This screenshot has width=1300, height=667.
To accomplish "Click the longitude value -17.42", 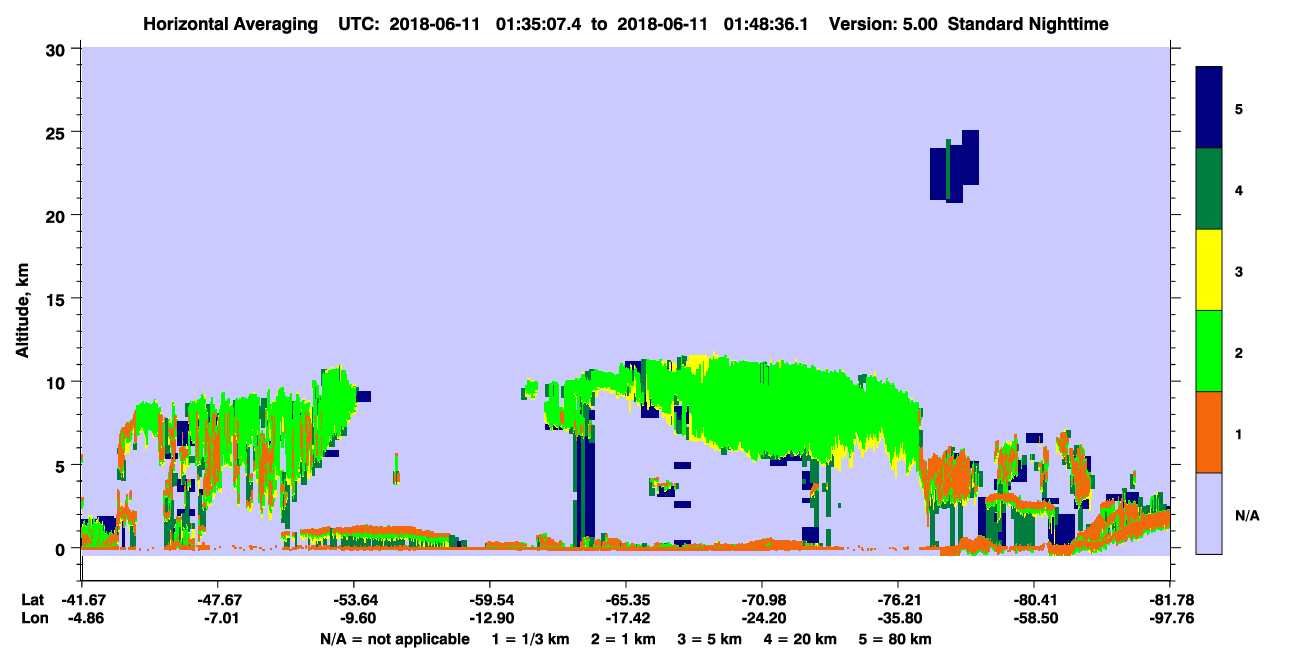I will click(626, 619).
